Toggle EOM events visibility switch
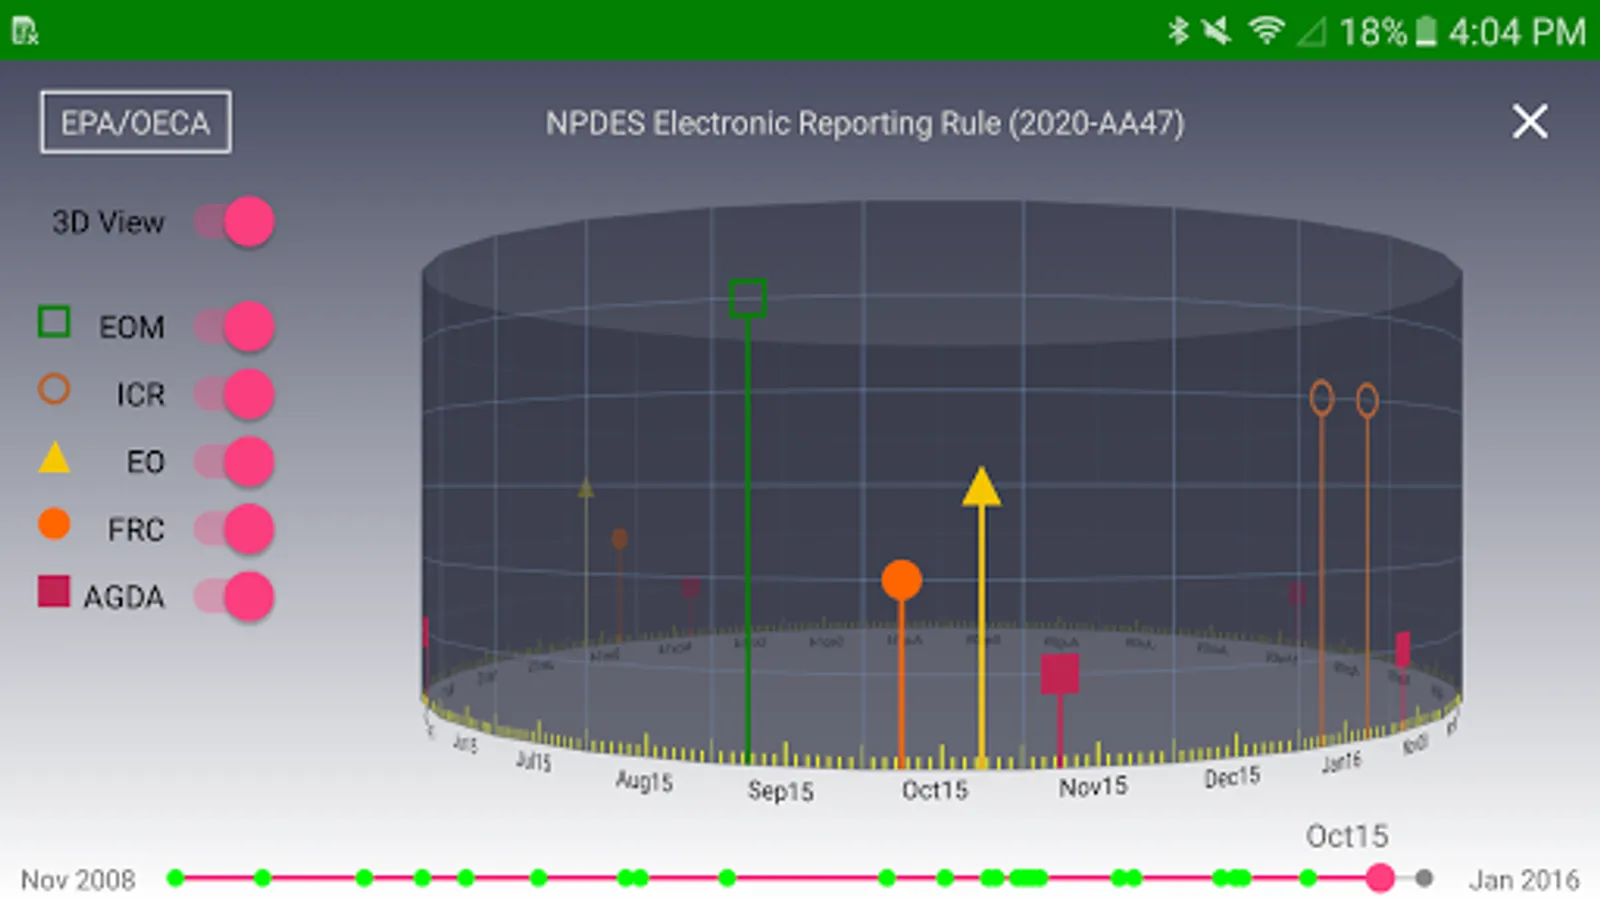This screenshot has width=1600, height=900. (235, 326)
